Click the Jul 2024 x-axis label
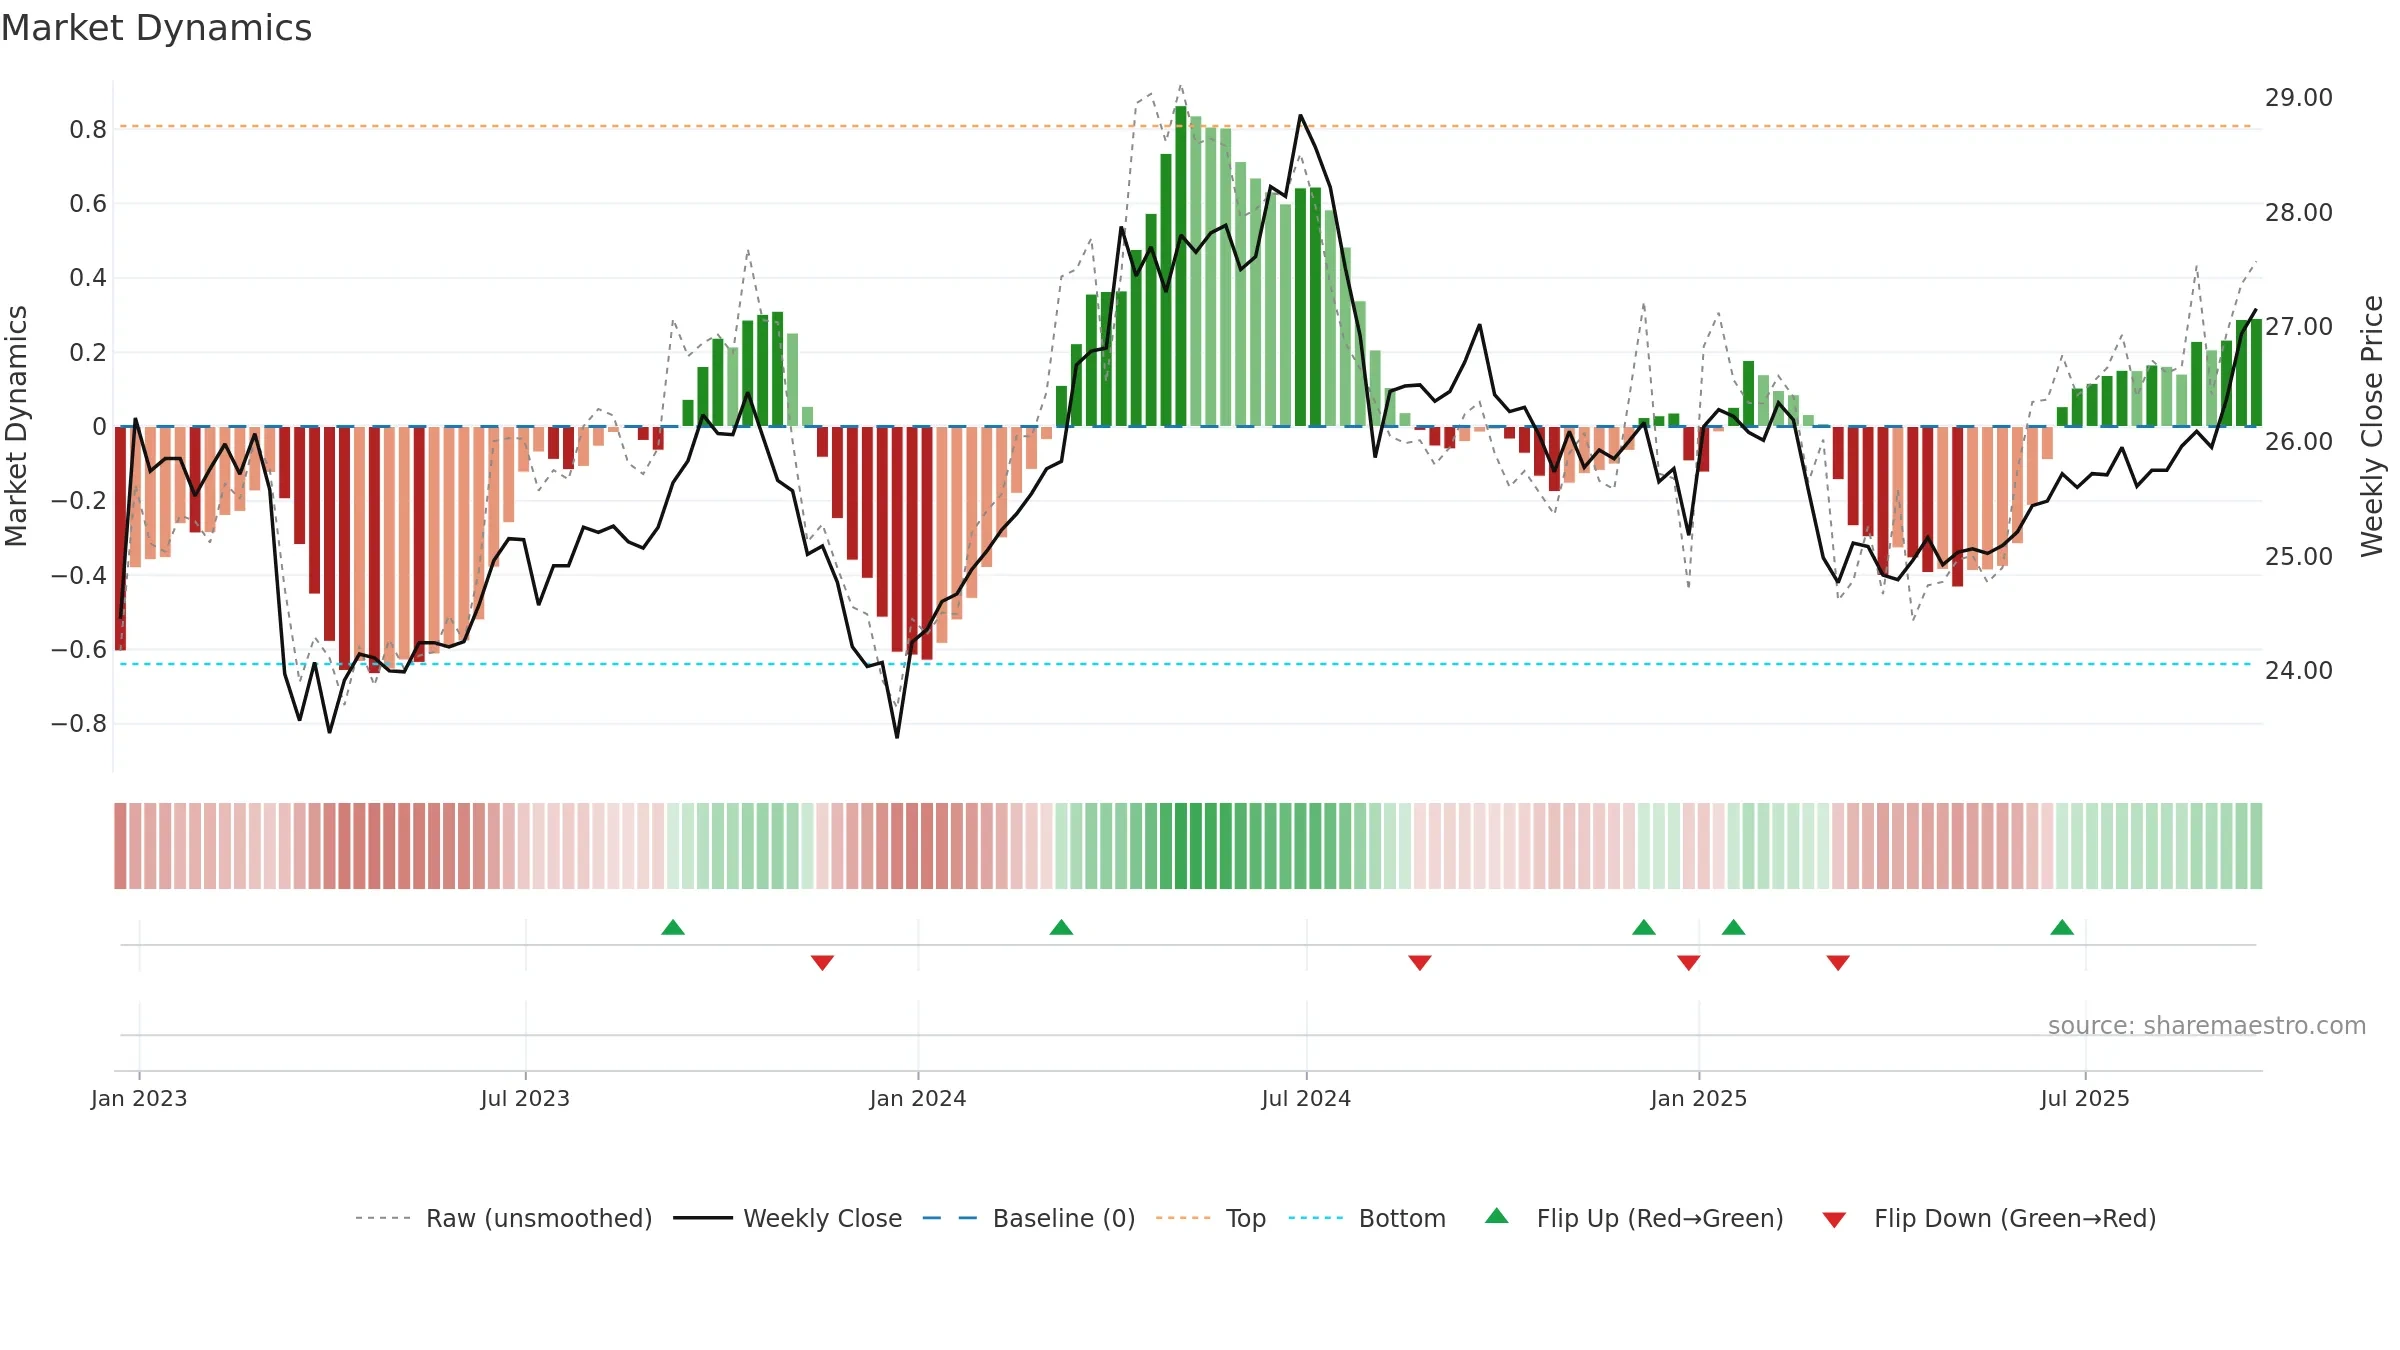The image size is (2400, 1350). 1306,1098
